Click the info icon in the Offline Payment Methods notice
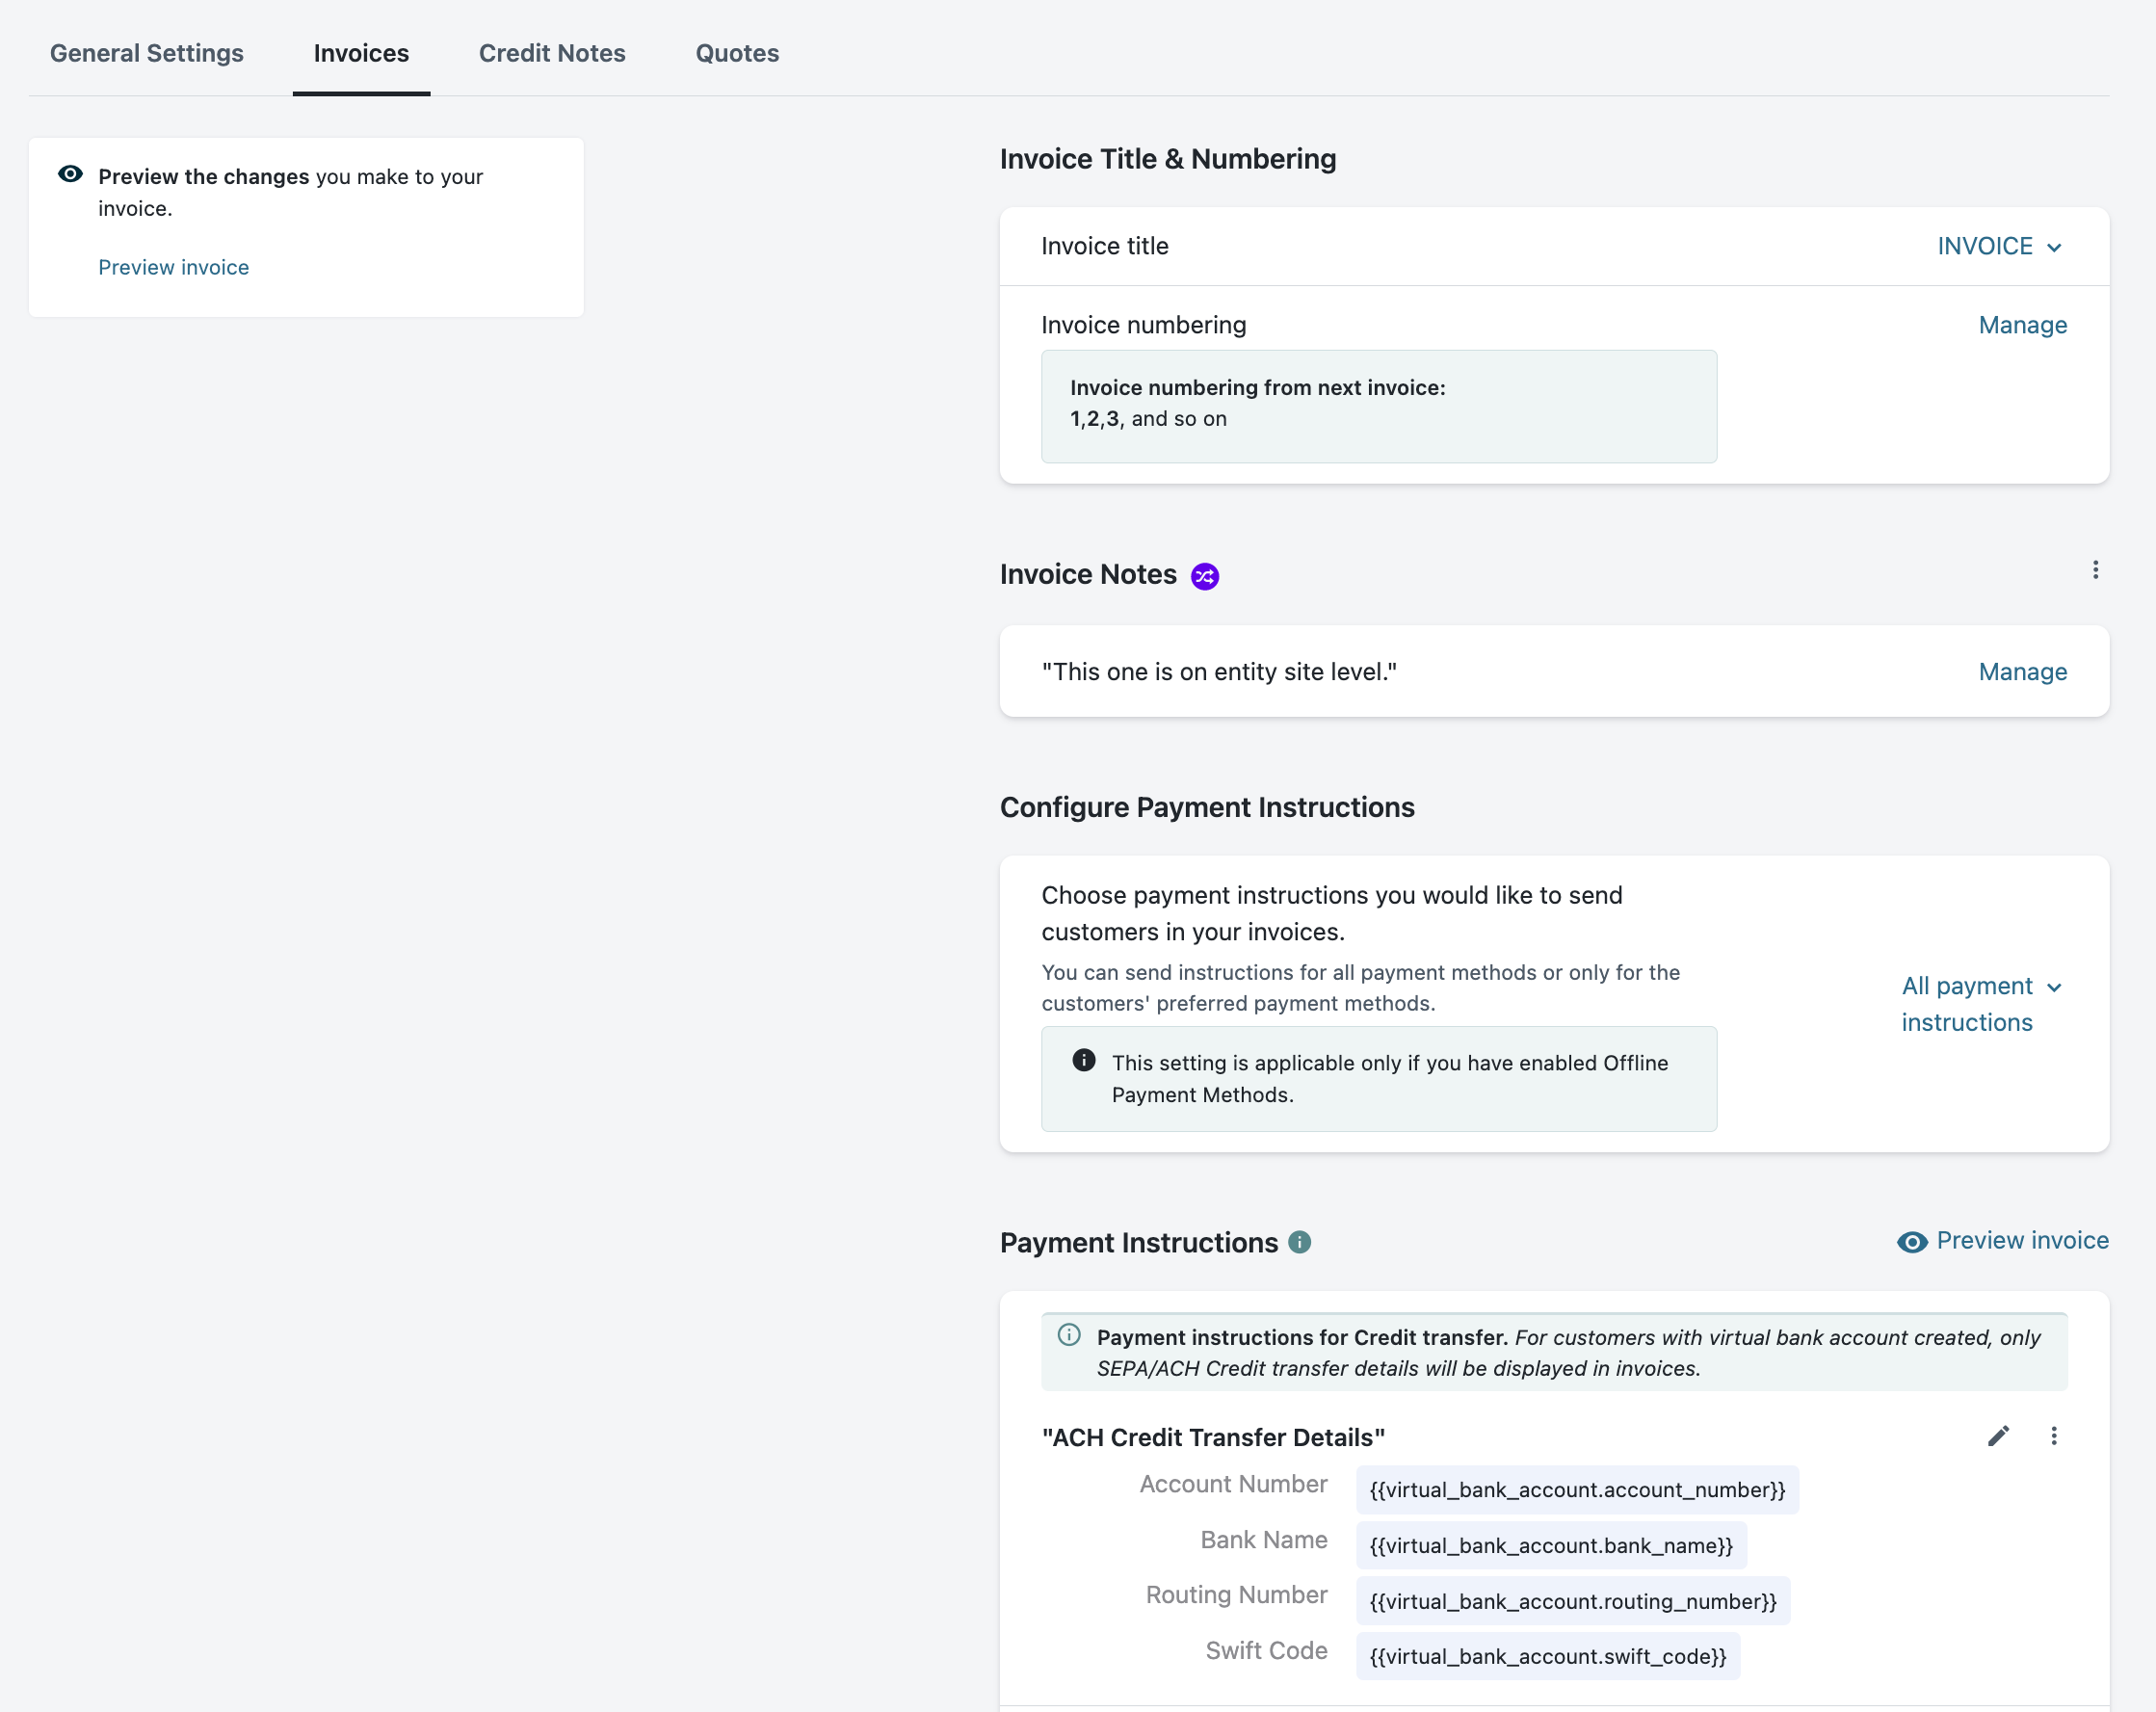 (x=1083, y=1061)
